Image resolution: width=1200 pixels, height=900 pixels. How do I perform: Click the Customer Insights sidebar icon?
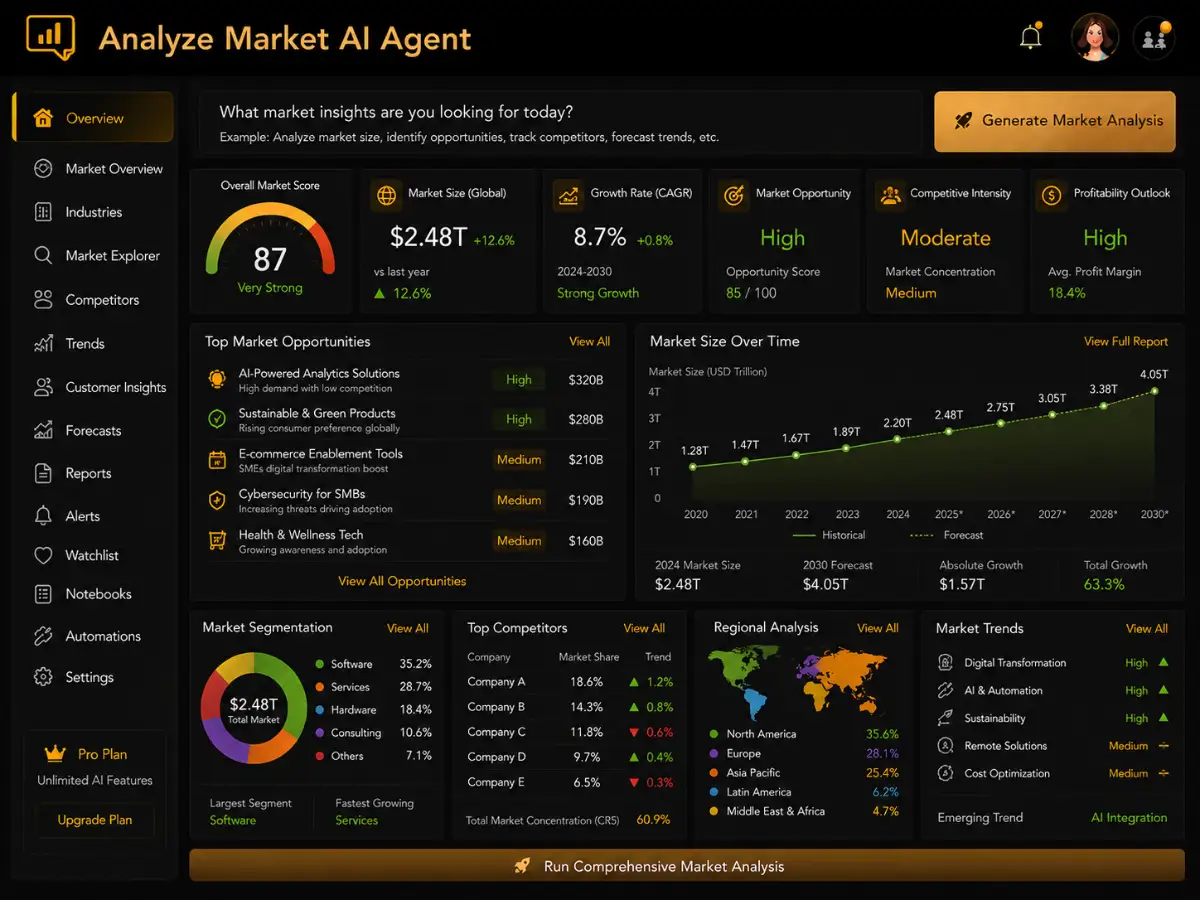[x=43, y=387]
